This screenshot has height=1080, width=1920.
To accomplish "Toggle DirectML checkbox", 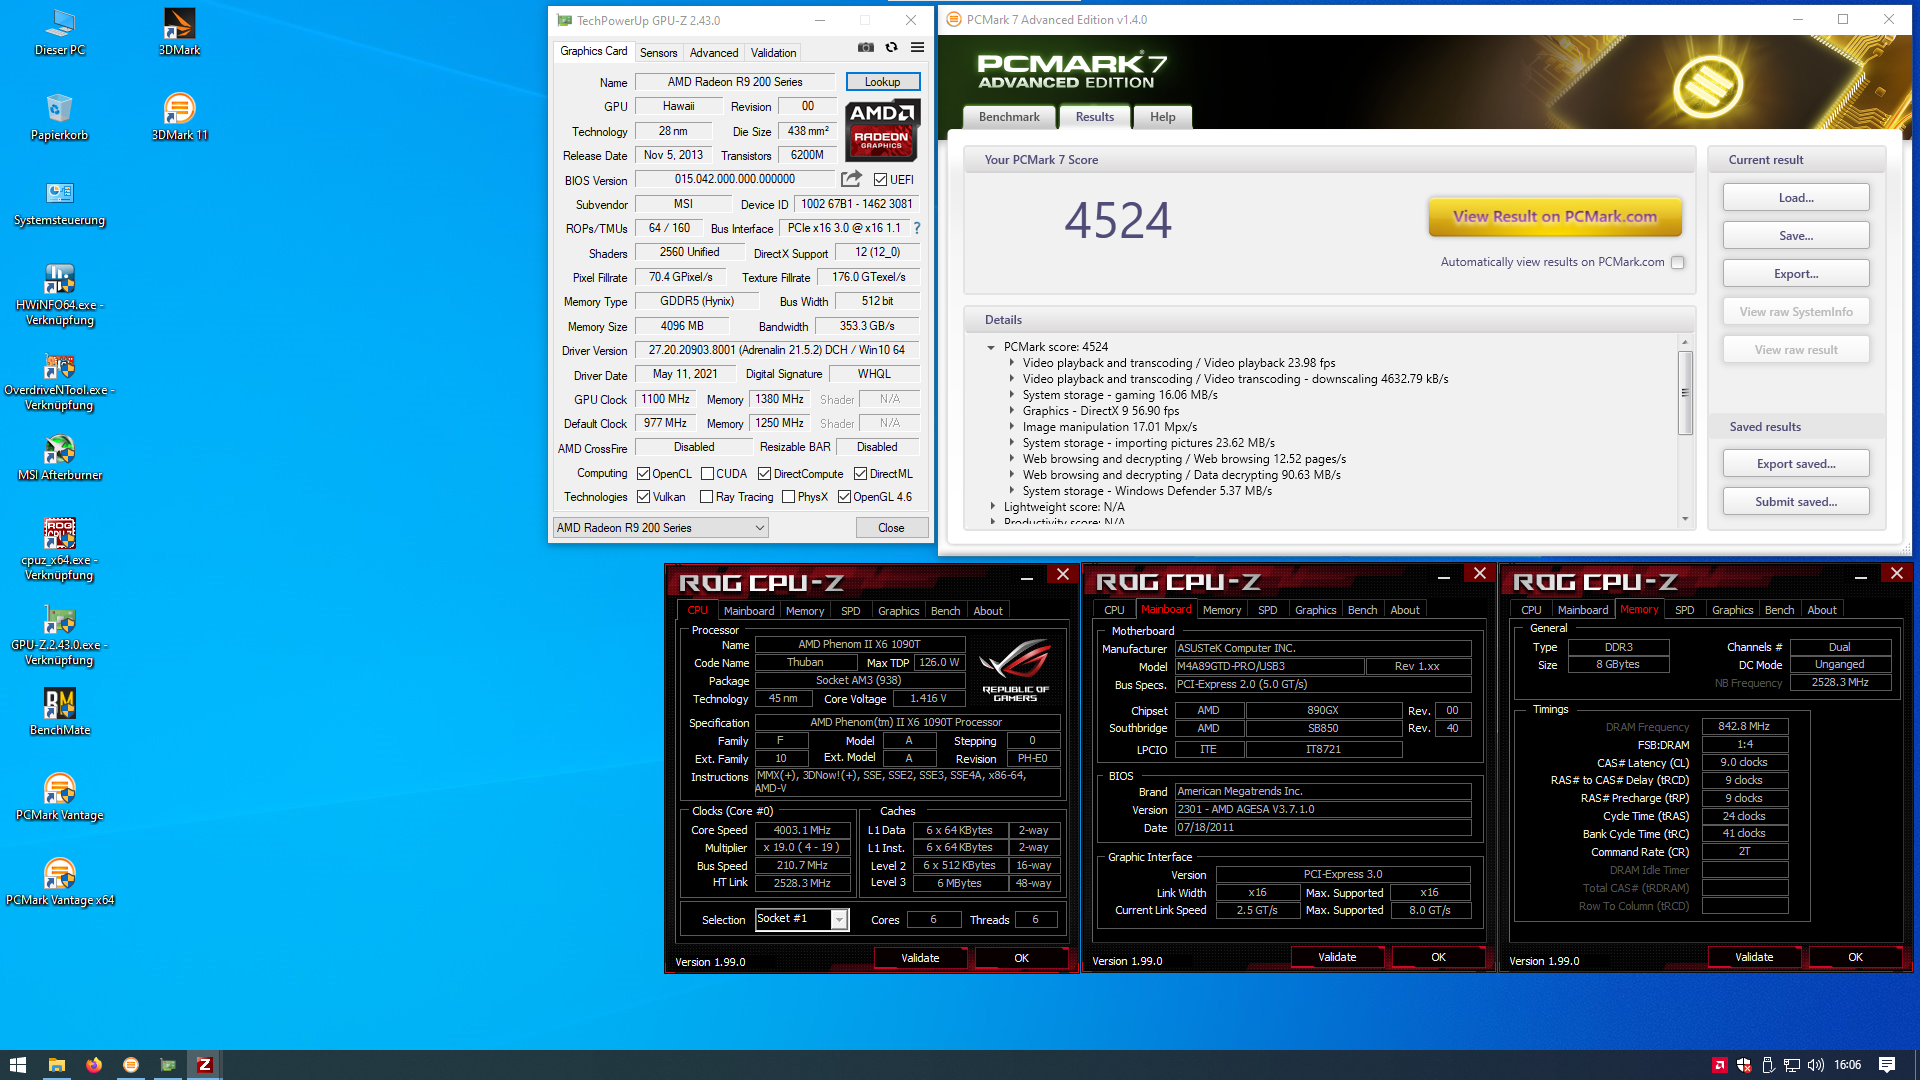I will point(861,474).
